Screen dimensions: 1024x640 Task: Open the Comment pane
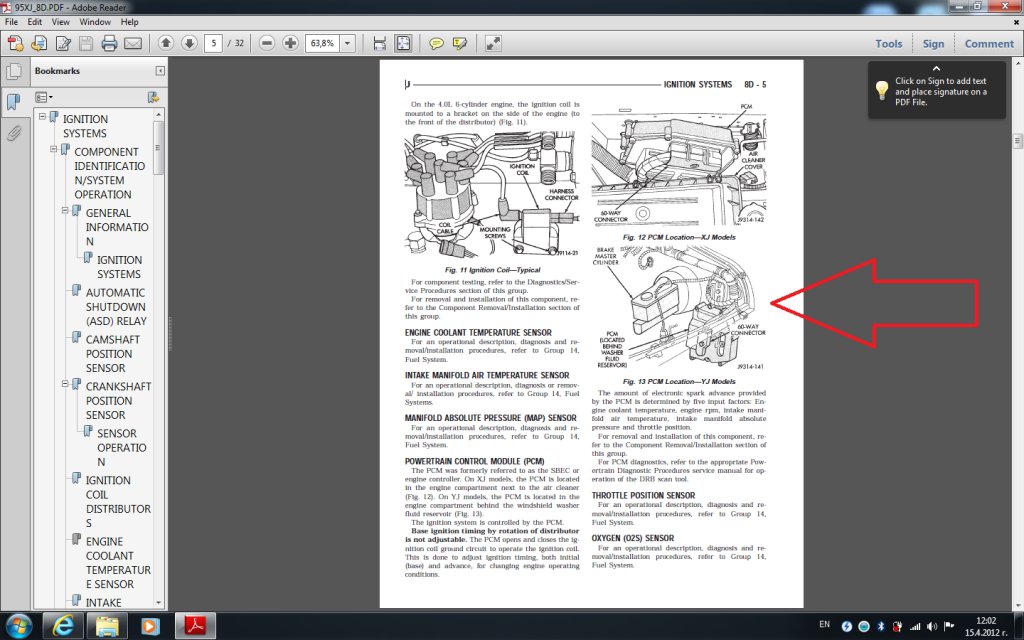coord(988,43)
